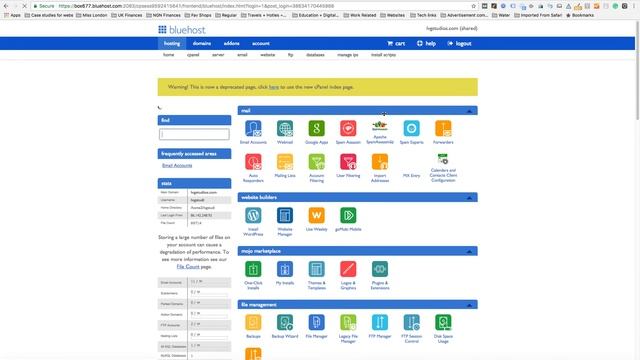This screenshot has height=360, width=640.
Task: Open Email Accounts under frequently accessed areas
Action: (x=177, y=165)
